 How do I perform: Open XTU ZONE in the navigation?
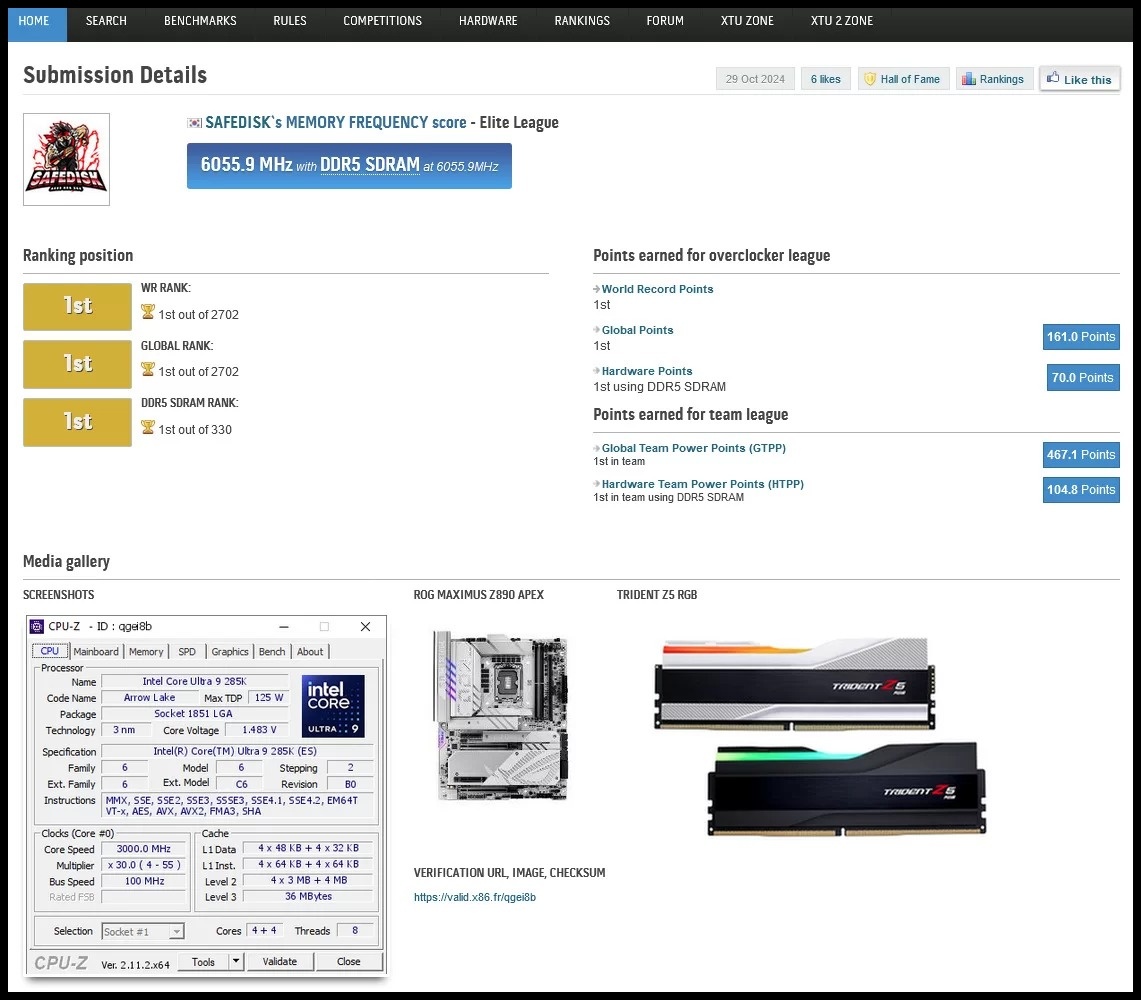[747, 21]
